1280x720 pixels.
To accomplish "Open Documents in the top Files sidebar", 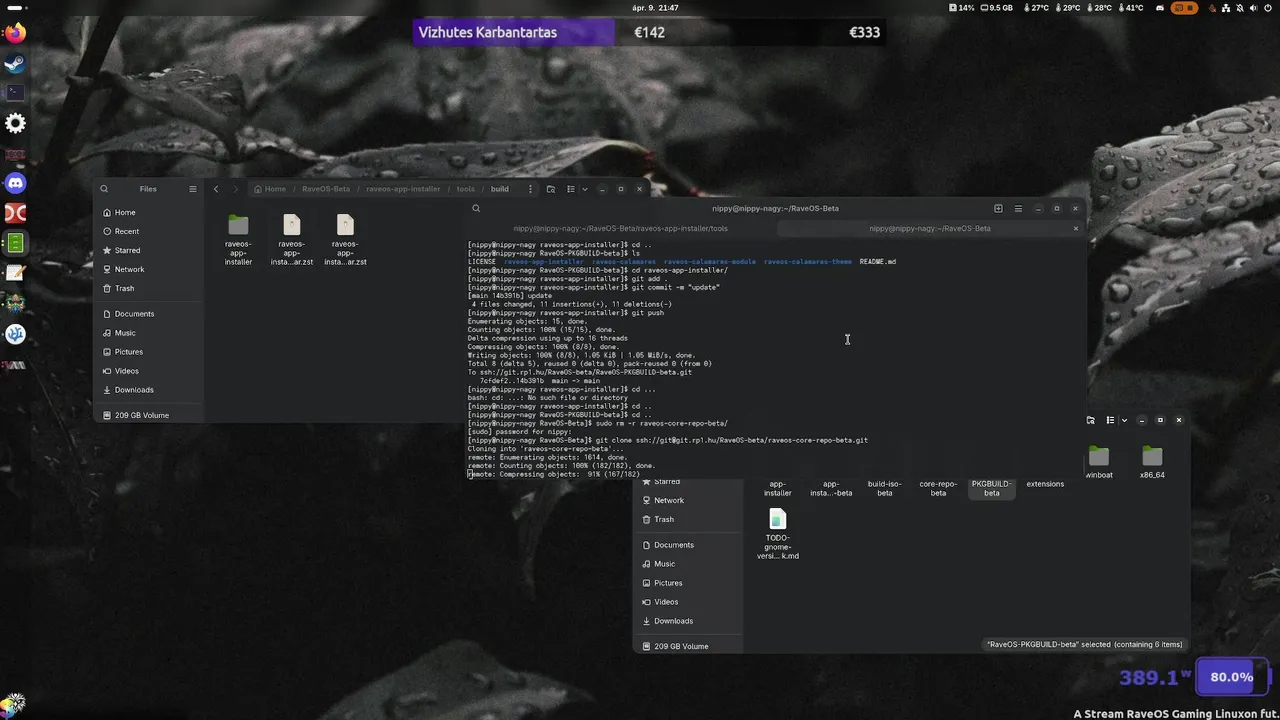I will tap(149, 314).
